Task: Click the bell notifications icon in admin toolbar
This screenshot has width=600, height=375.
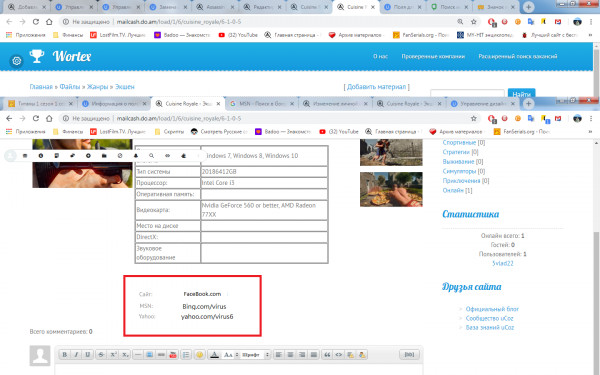Action: [136, 156]
